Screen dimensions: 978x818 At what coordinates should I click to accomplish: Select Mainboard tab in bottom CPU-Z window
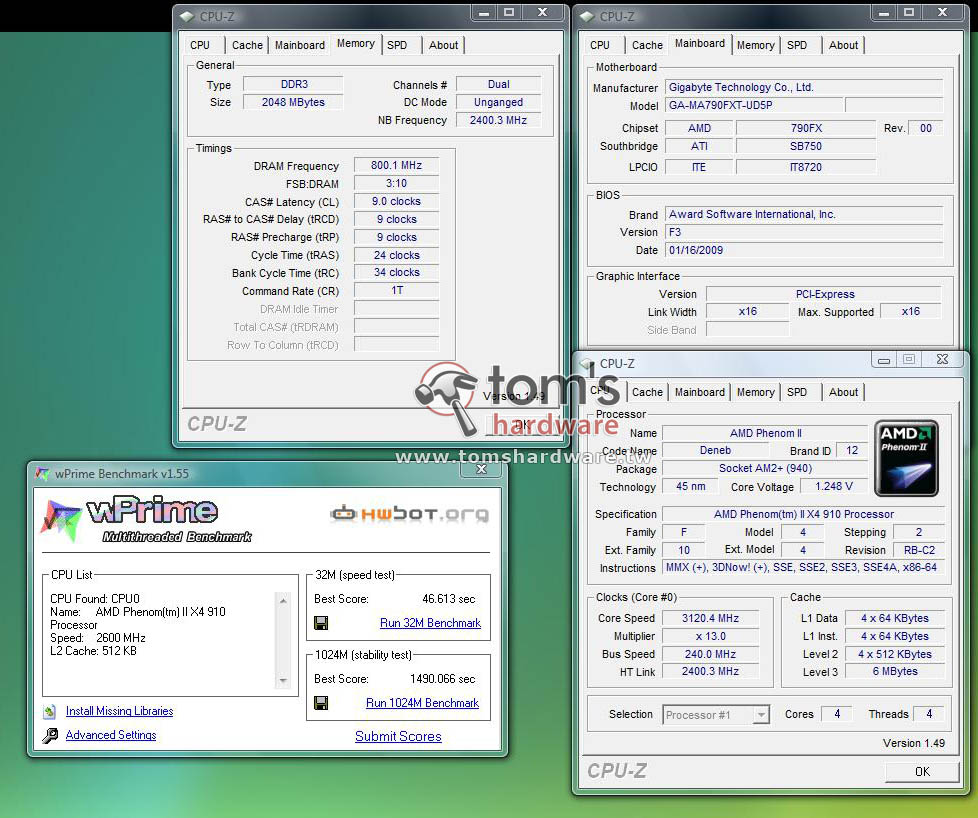coord(700,392)
